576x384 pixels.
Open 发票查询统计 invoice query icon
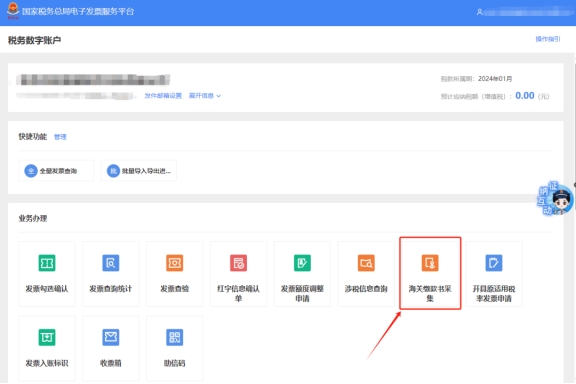(x=111, y=263)
